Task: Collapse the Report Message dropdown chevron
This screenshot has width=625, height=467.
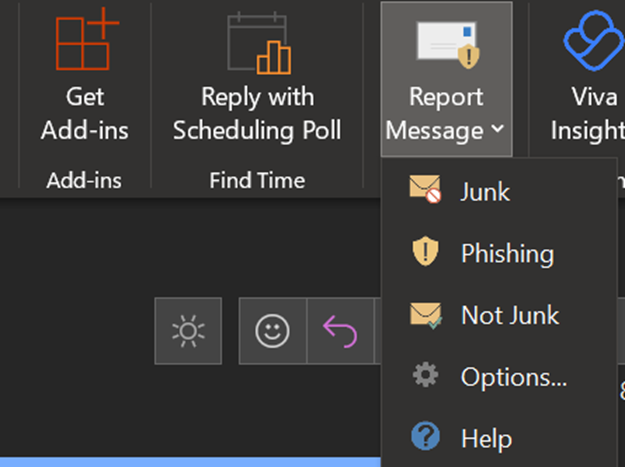Action: 497,128
